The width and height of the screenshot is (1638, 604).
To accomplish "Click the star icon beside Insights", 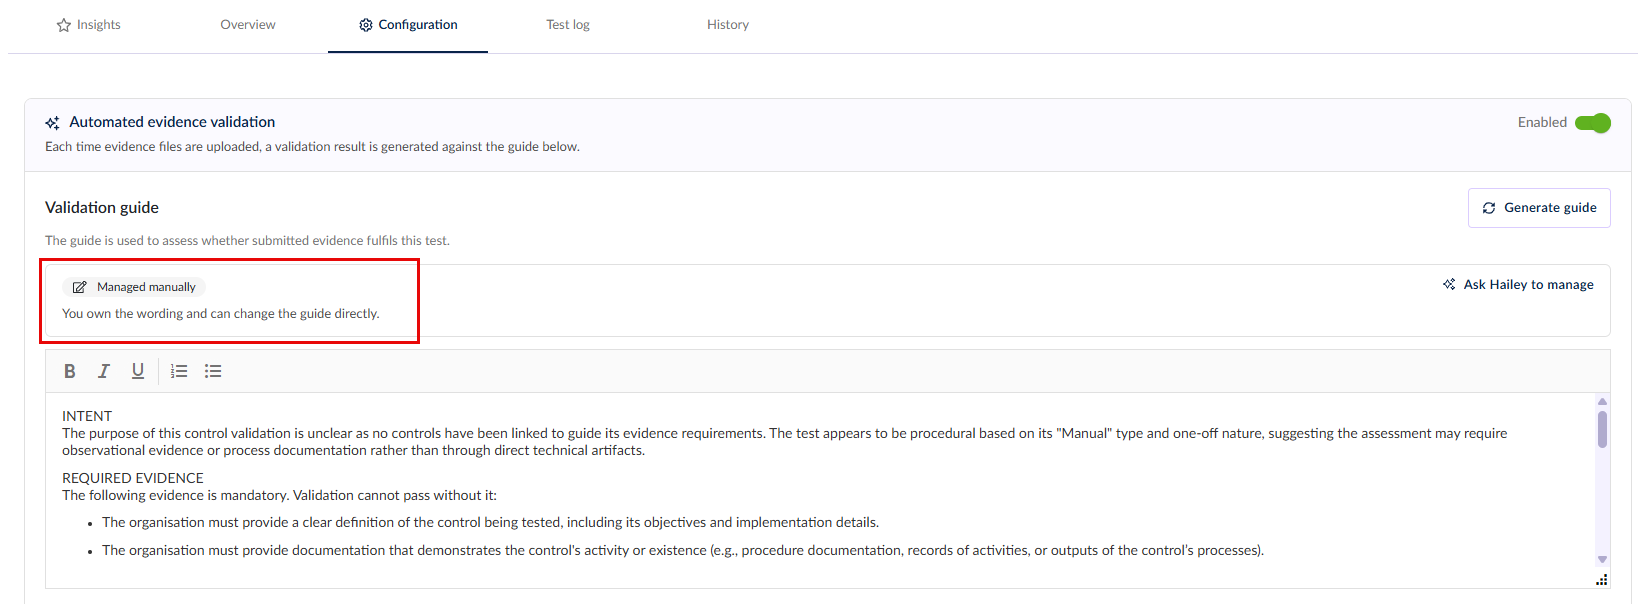I will point(64,25).
